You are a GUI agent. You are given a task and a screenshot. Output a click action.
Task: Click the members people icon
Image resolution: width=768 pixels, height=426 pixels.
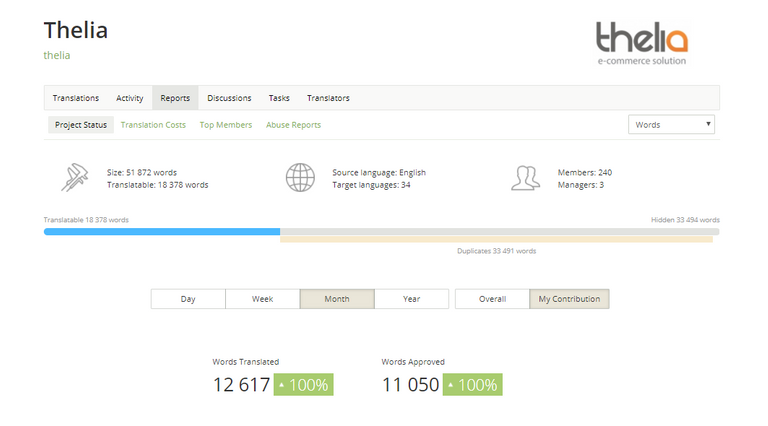(526, 178)
